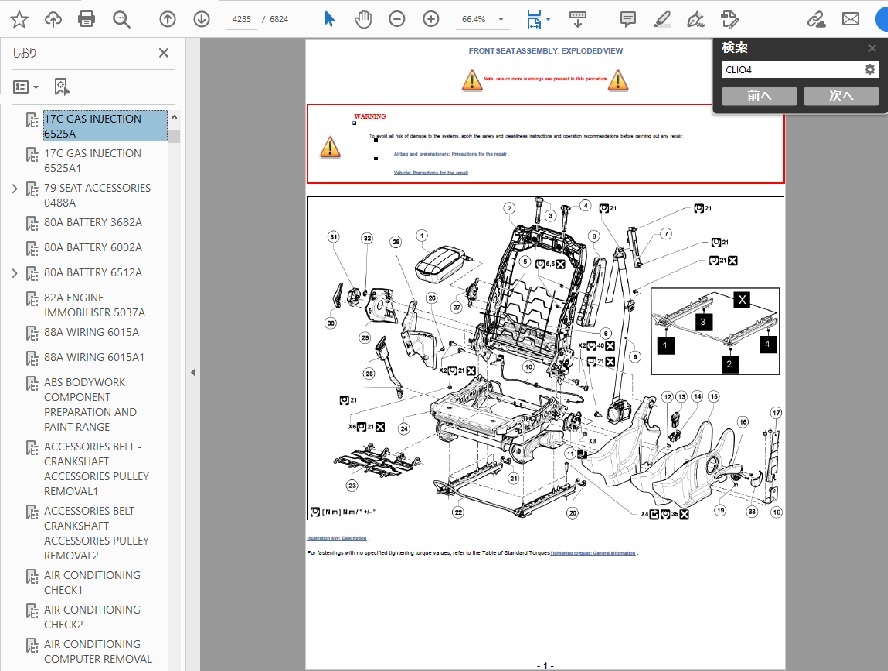
Task: Click the 前へ previous result button
Action: point(759,96)
